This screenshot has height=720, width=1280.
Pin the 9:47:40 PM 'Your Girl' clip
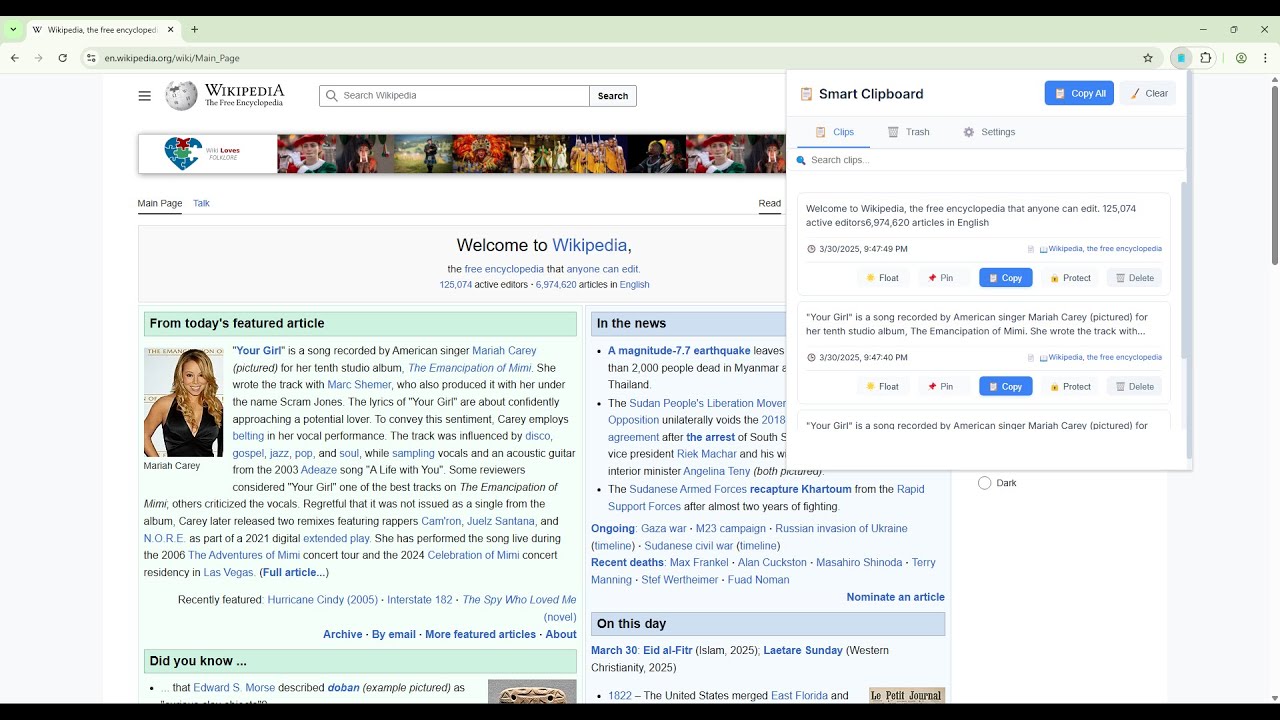(x=940, y=387)
